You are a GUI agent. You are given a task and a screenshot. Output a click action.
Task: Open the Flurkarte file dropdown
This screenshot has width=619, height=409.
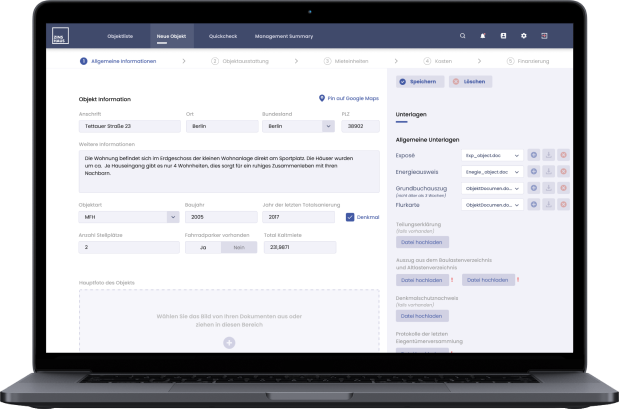[492, 204]
